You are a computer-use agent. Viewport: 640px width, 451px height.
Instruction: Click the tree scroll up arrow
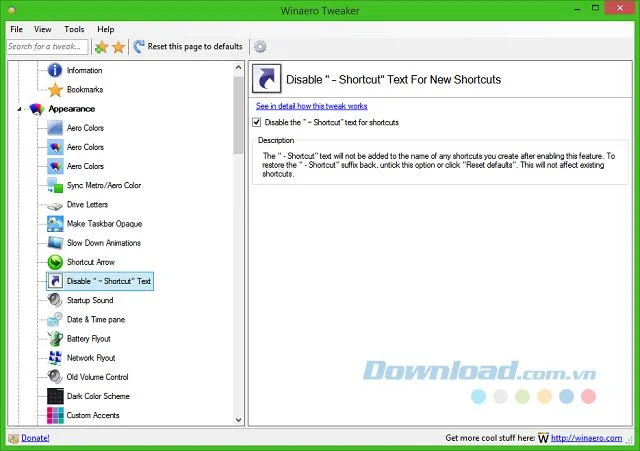coord(239,67)
